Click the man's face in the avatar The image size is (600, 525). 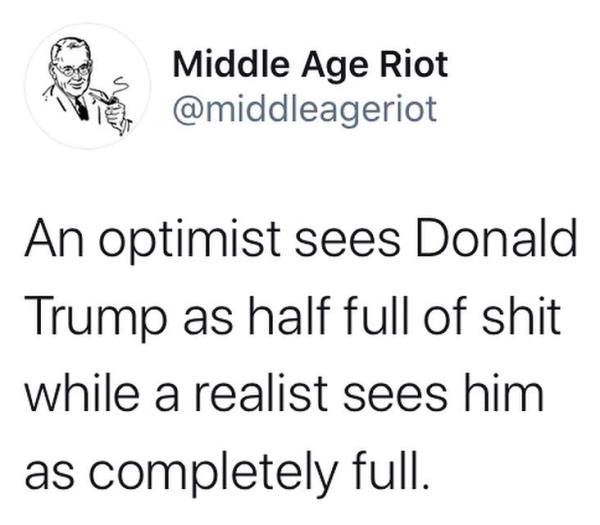click(72, 71)
